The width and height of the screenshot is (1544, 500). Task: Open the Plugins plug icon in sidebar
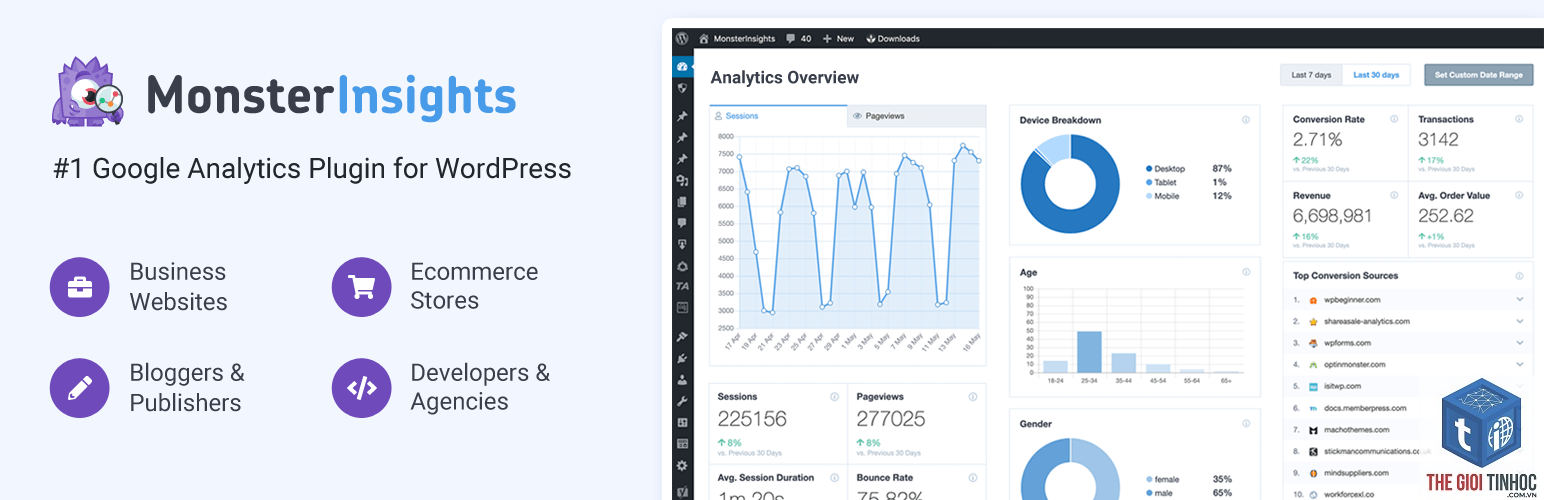(682, 358)
